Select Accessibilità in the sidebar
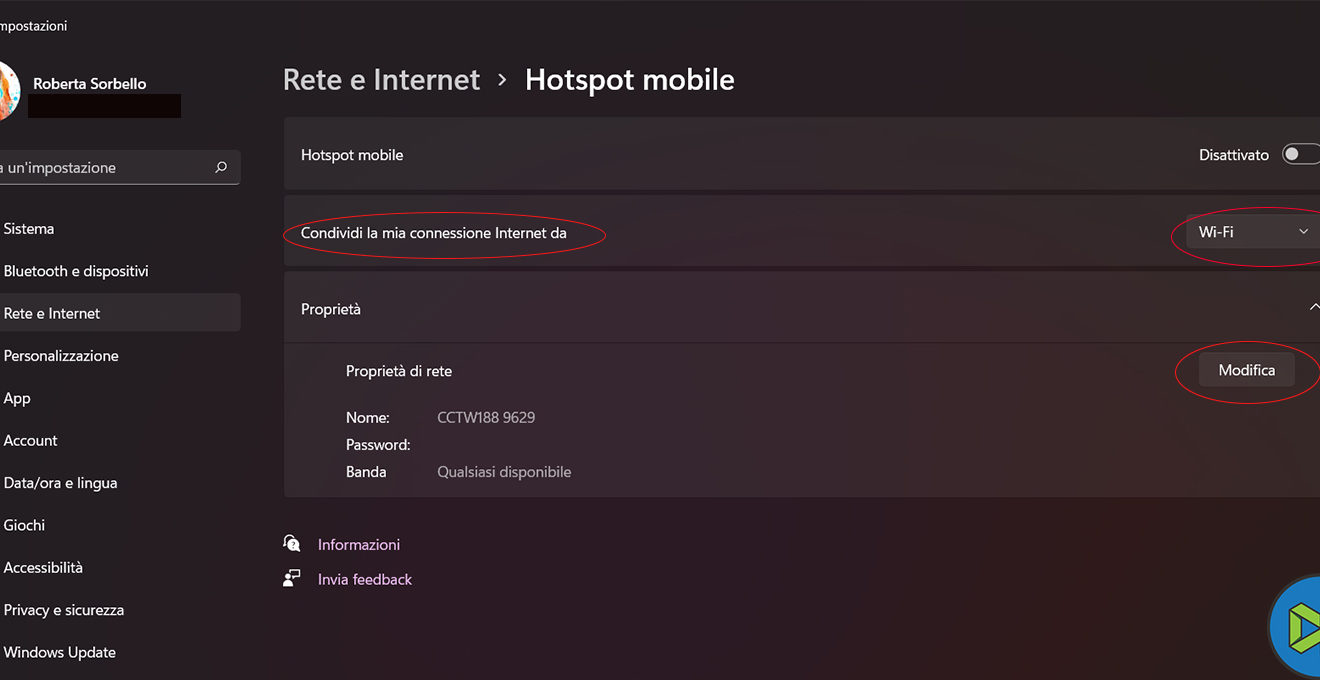 point(43,567)
